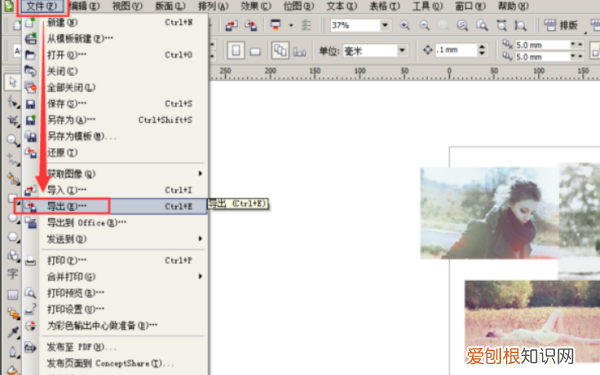600x375 pixels.
Task: Expand 获取图像 (Acquire Image) submenu
Action: pyautogui.click(x=115, y=174)
